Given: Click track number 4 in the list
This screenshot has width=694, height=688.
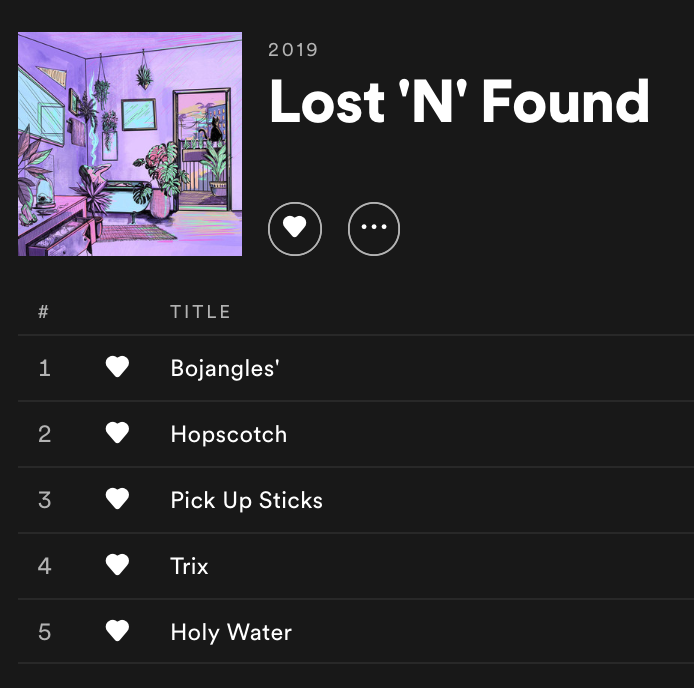Looking at the screenshot, I should click(44, 566).
